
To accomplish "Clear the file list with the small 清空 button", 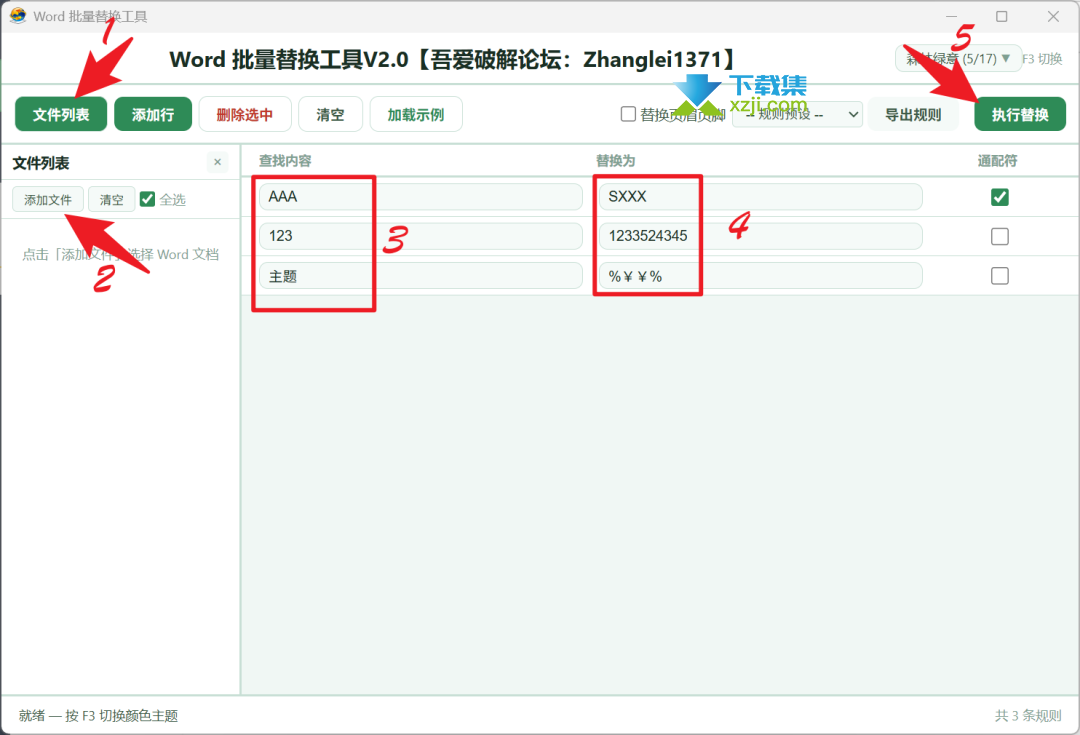I will click(112, 200).
